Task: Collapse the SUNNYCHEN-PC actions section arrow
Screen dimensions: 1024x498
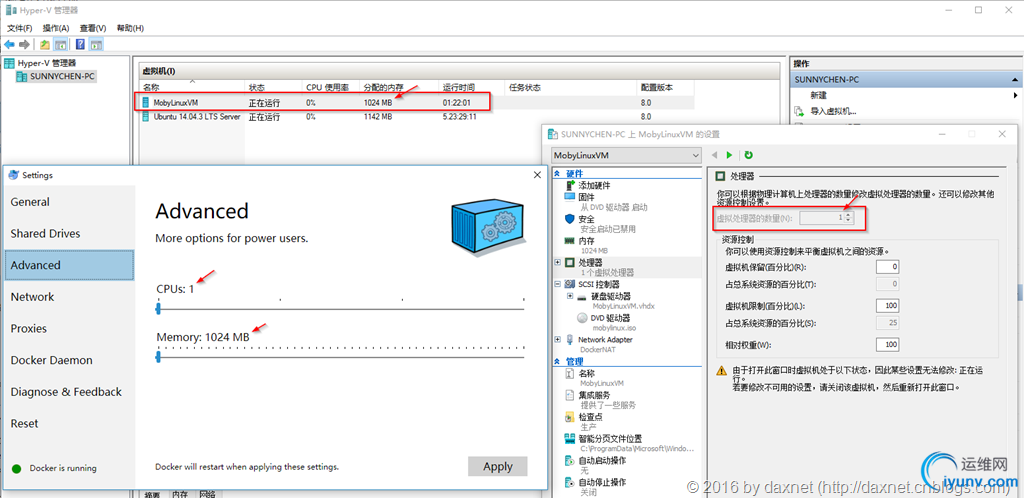Action: 1014,80
